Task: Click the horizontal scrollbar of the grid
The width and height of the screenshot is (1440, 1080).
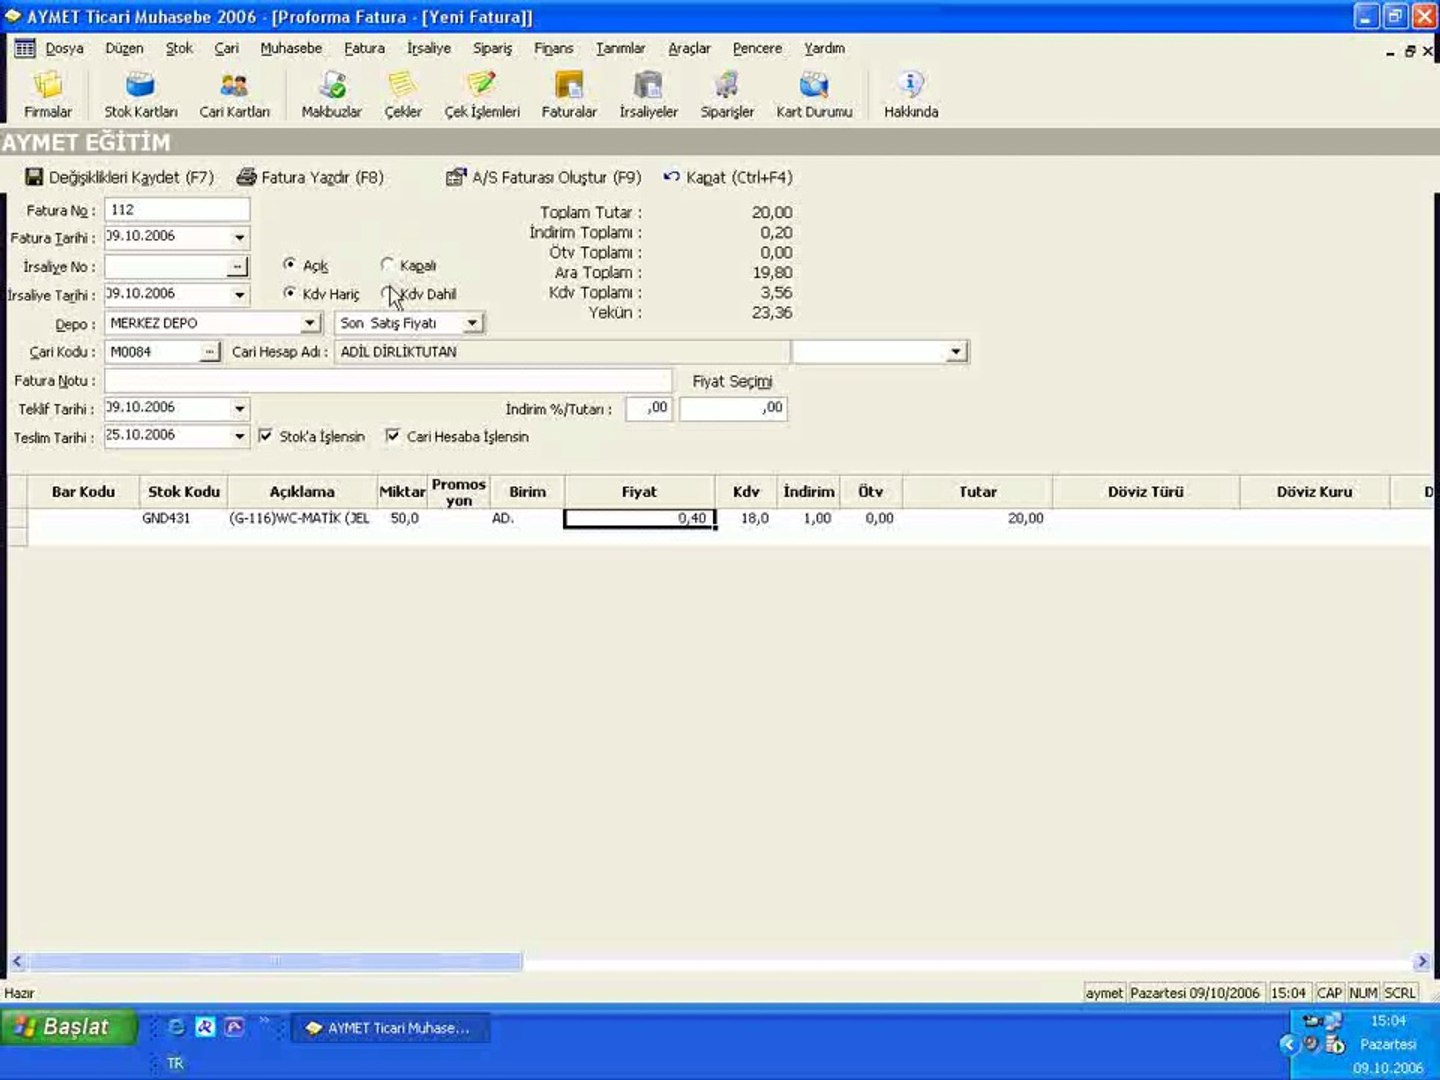Action: [x=270, y=961]
